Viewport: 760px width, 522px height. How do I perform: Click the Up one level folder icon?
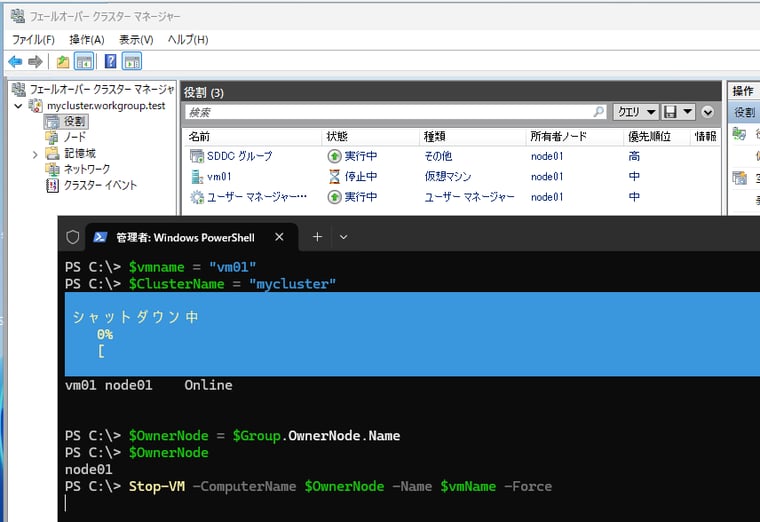63,62
